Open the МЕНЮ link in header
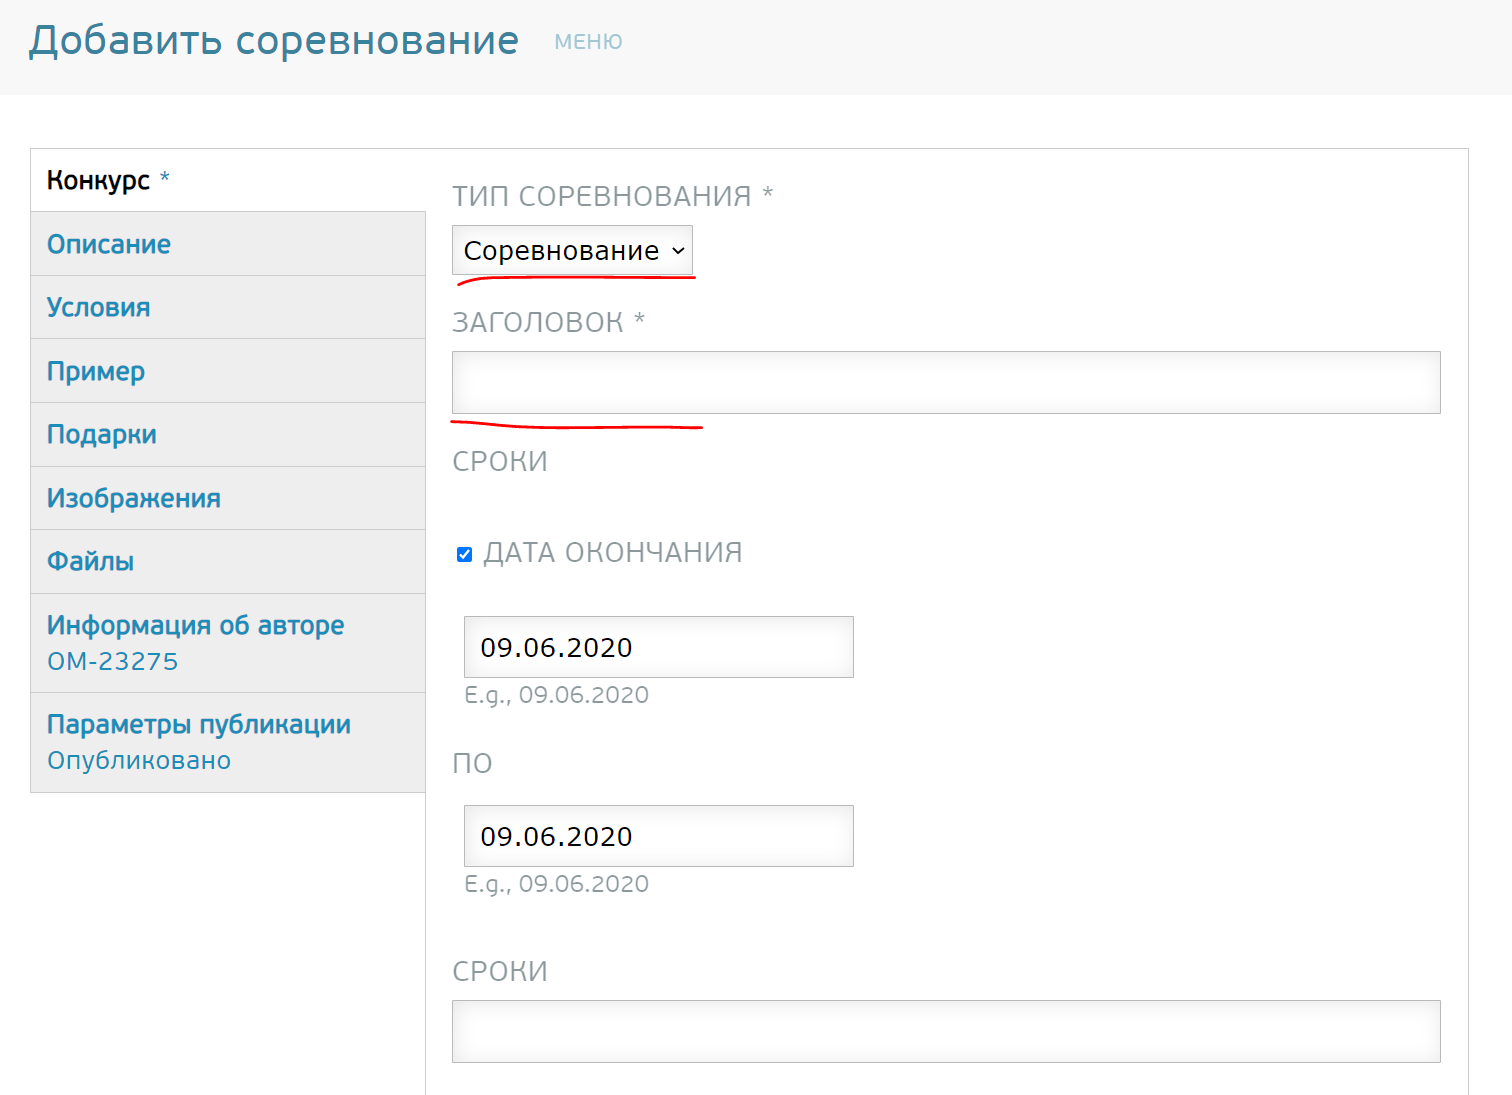The image size is (1512, 1095). tap(588, 42)
